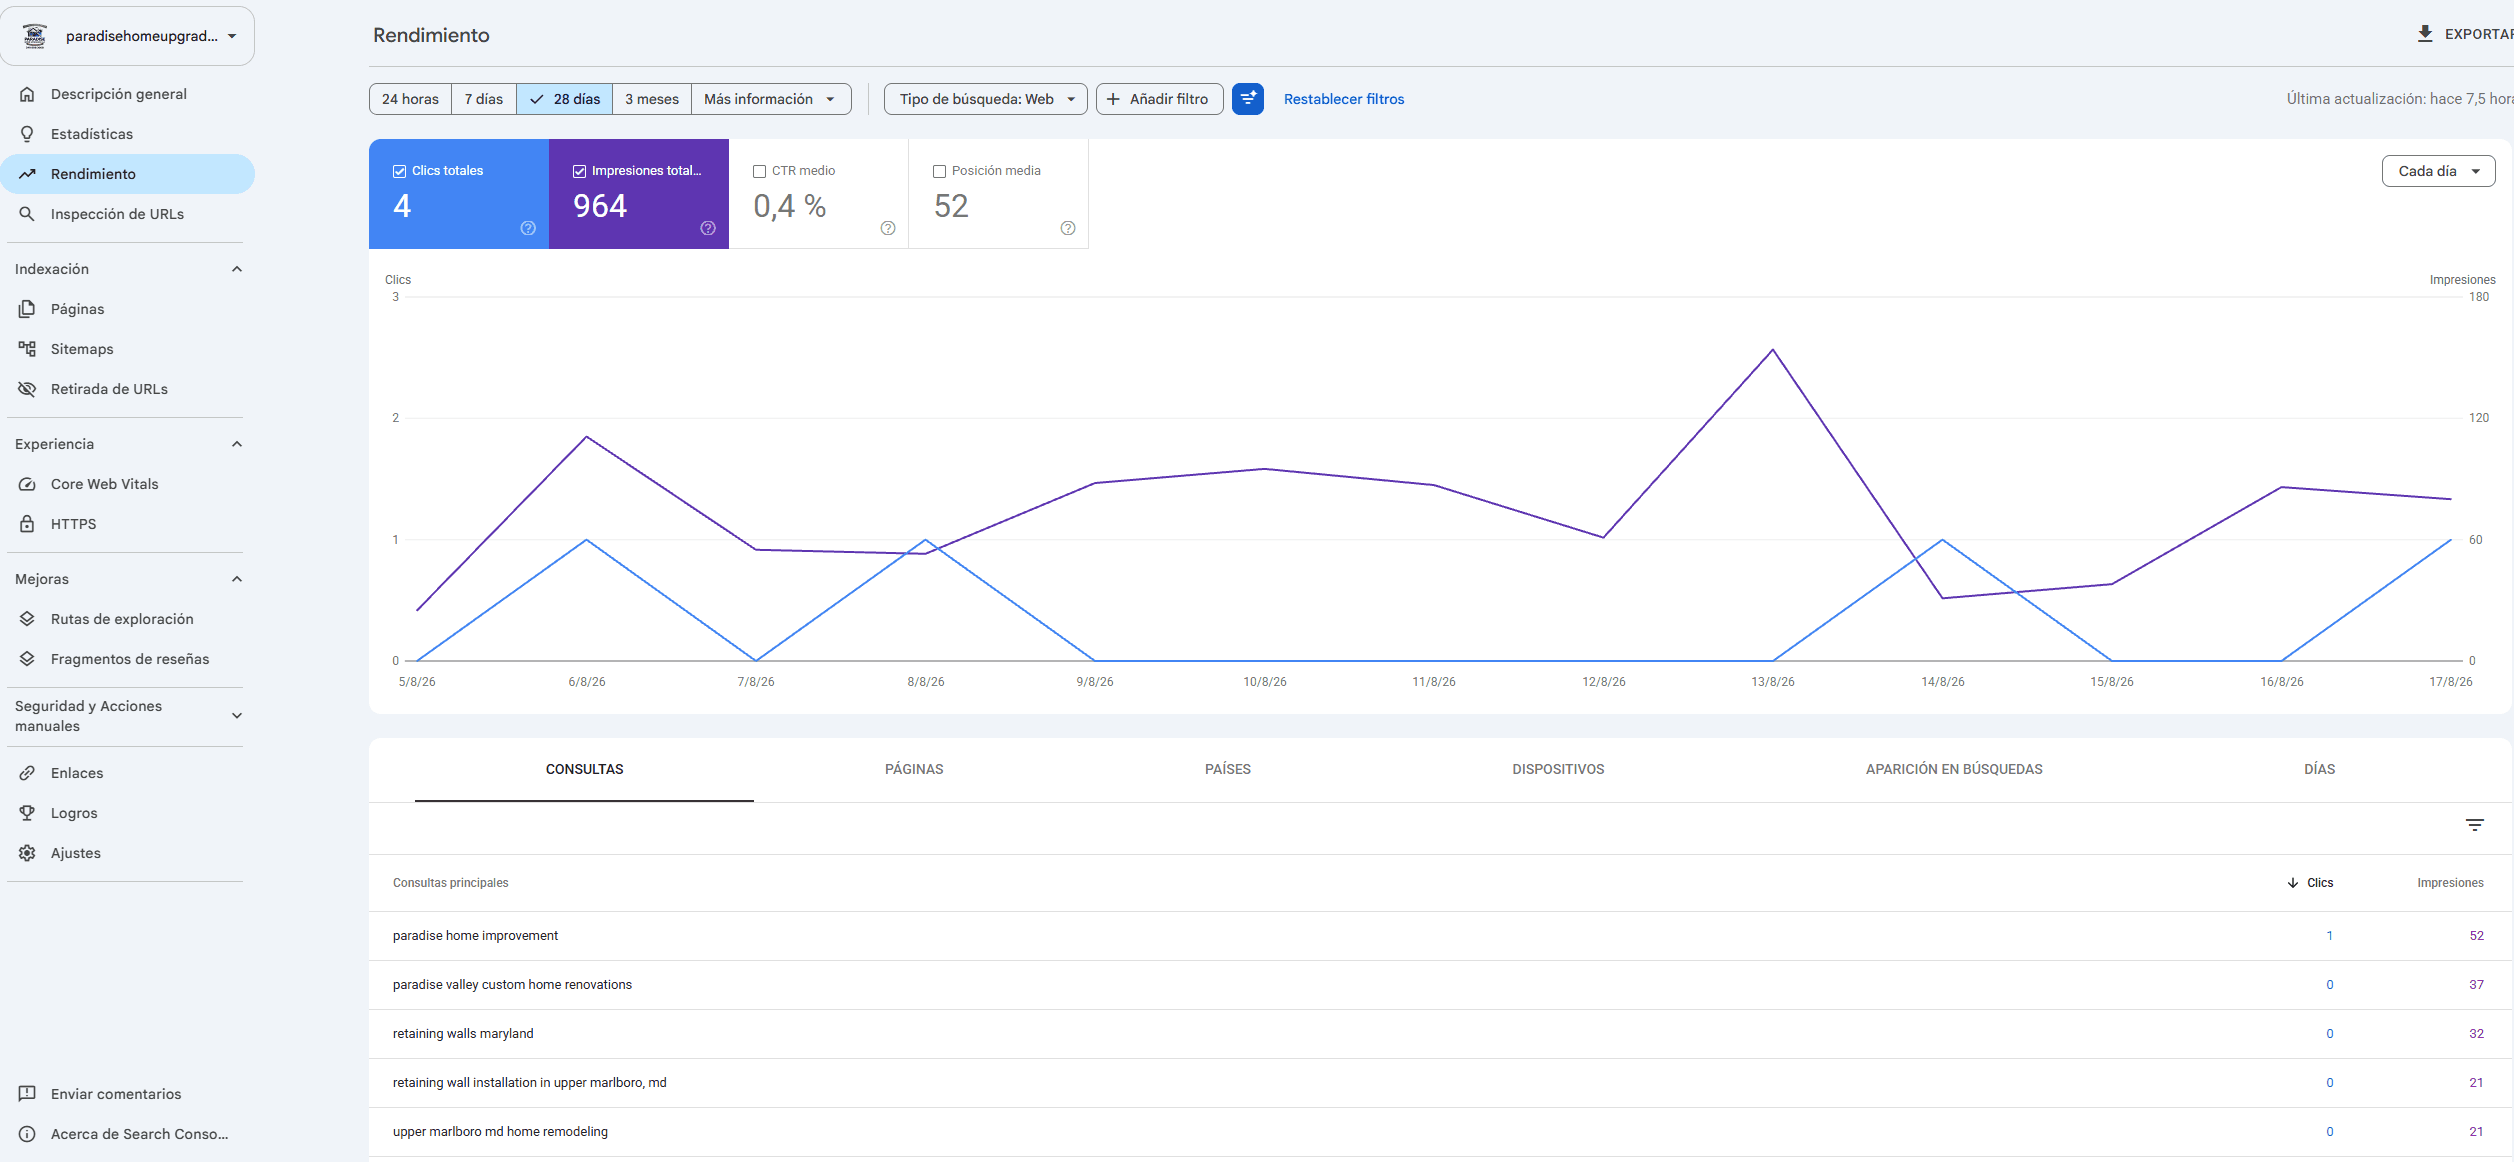Click the impressions peak point above 13/8/26
Screen dimensions: 2514x1162
coord(1773,349)
